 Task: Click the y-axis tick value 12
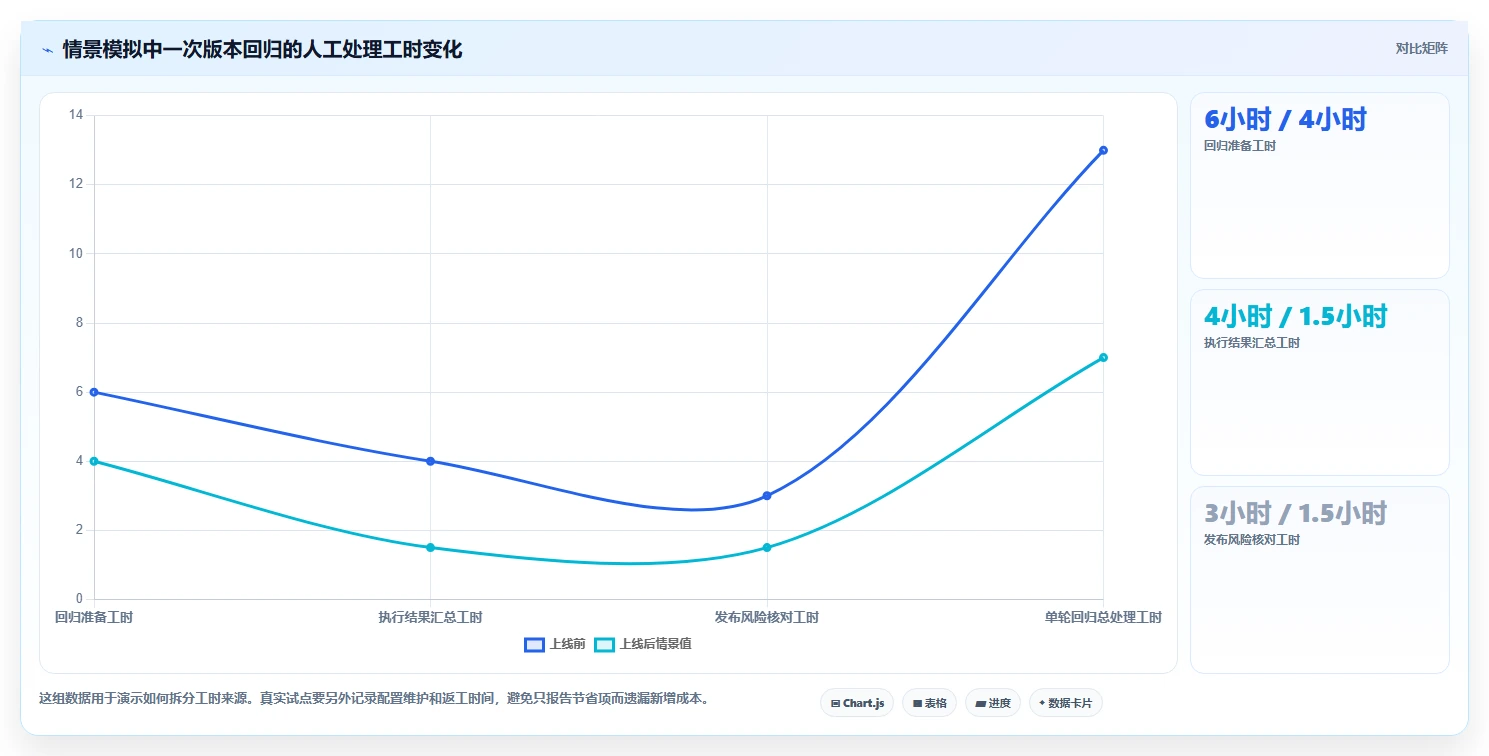[76, 184]
